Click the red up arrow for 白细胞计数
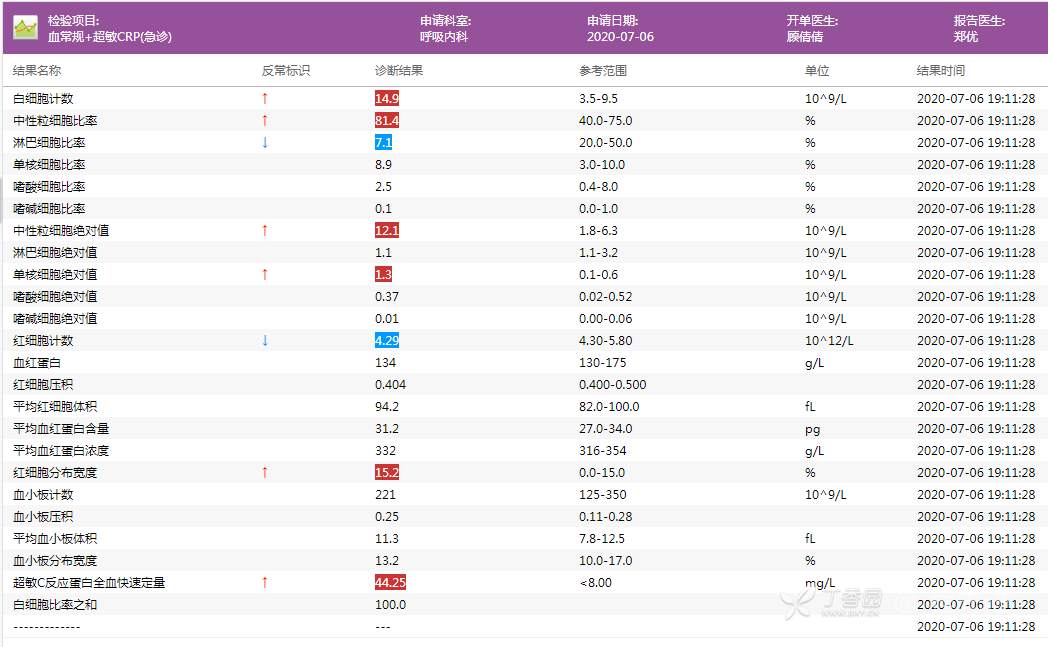1048x647 pixels. click(265, 98)
